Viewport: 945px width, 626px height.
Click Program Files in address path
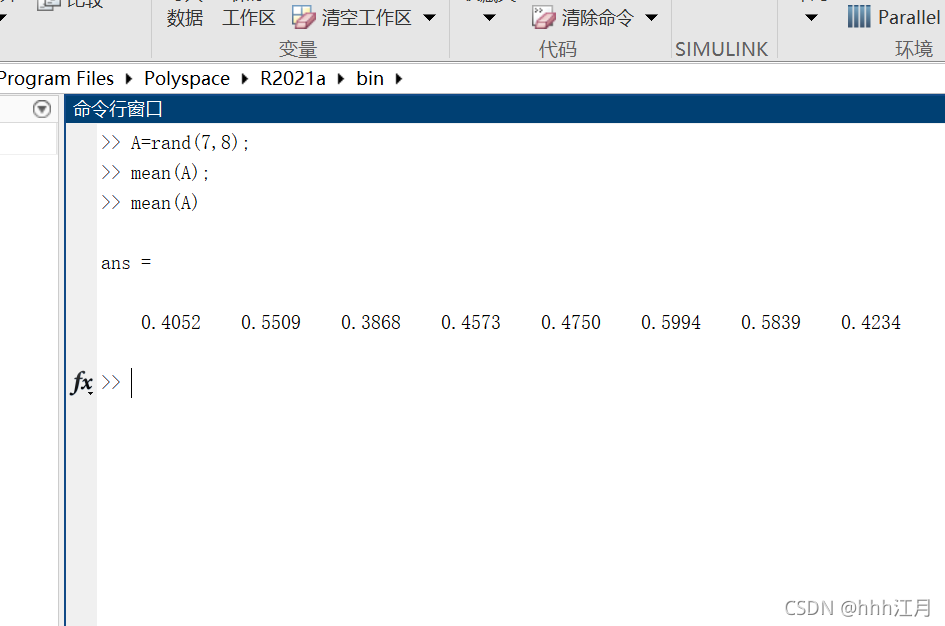click(x=57, y=78)
